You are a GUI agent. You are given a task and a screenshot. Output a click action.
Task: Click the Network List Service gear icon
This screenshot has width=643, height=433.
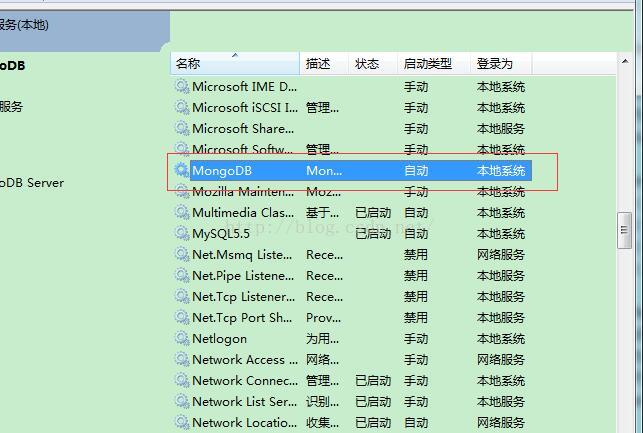[x=181, y=402]
